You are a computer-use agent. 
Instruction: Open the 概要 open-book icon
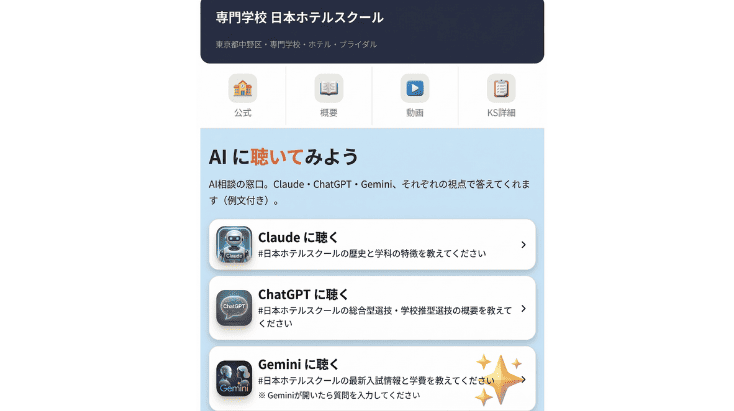329,88
